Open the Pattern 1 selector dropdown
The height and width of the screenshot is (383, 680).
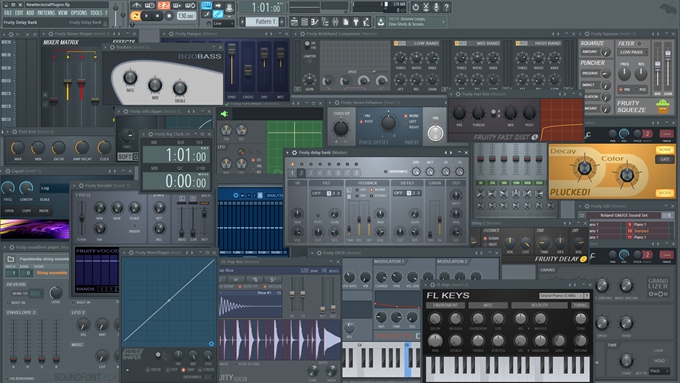point(265,22)
